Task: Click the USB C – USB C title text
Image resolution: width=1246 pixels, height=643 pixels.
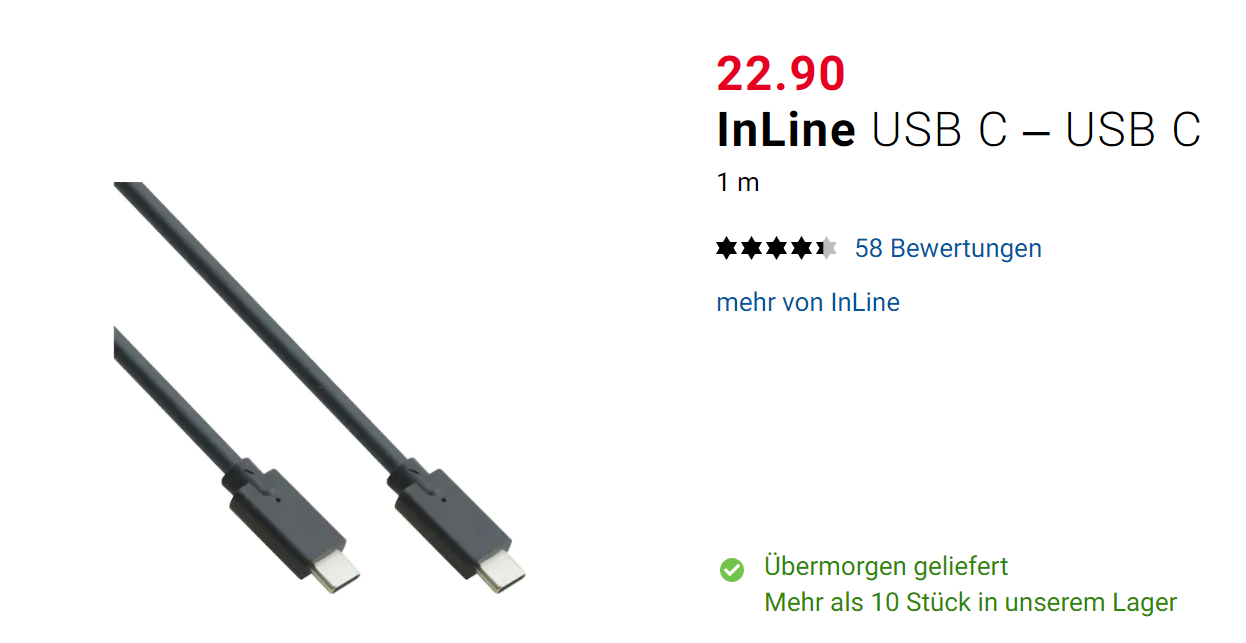Action: [x=1036, y=130]
